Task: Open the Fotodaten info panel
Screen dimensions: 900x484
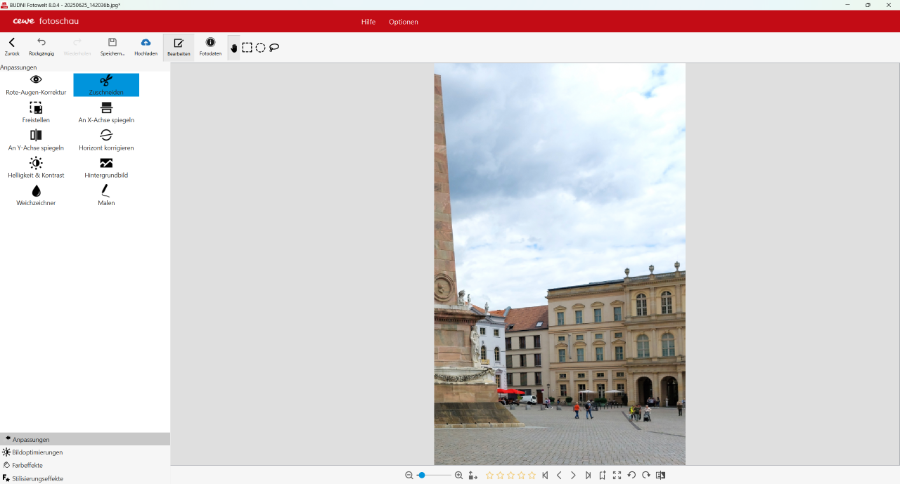Action: 210,47
